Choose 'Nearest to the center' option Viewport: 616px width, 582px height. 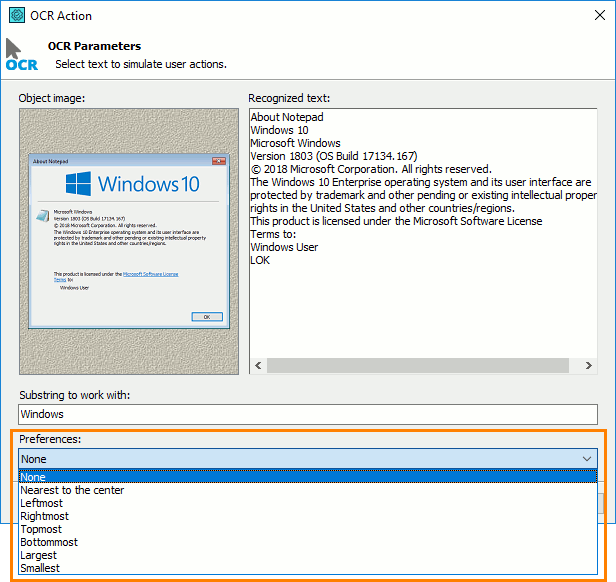pyautogui.click(x=308, y=490)
